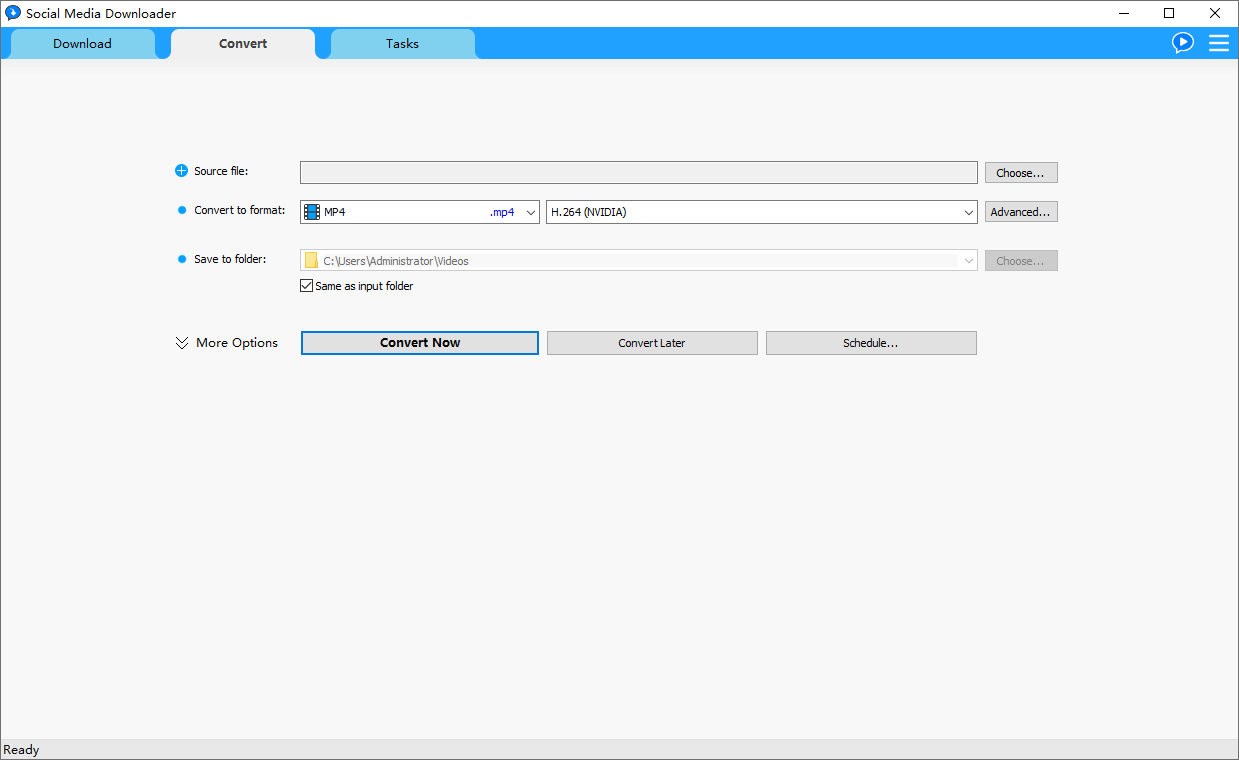Click the MP4 film strip icon
Screen dimensions: 1239x760
pos(313,212)
